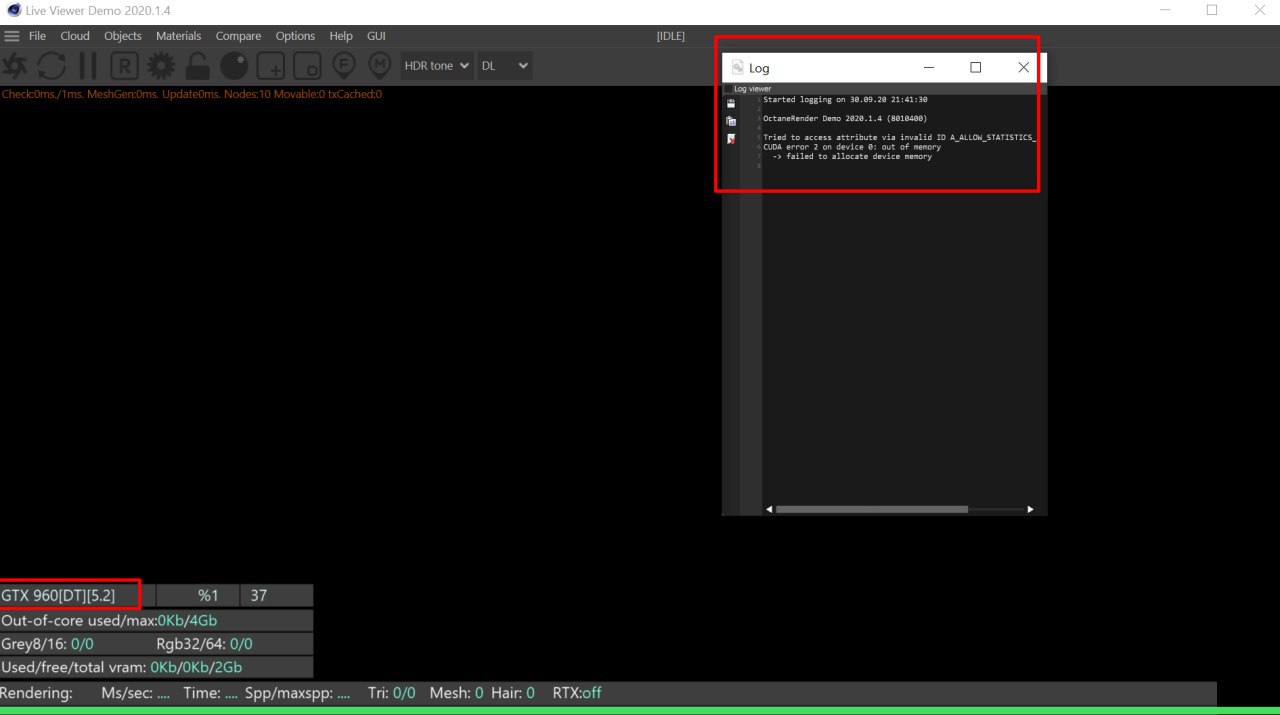Click the restart render circular arrows icon

click(x=52, y=66)
